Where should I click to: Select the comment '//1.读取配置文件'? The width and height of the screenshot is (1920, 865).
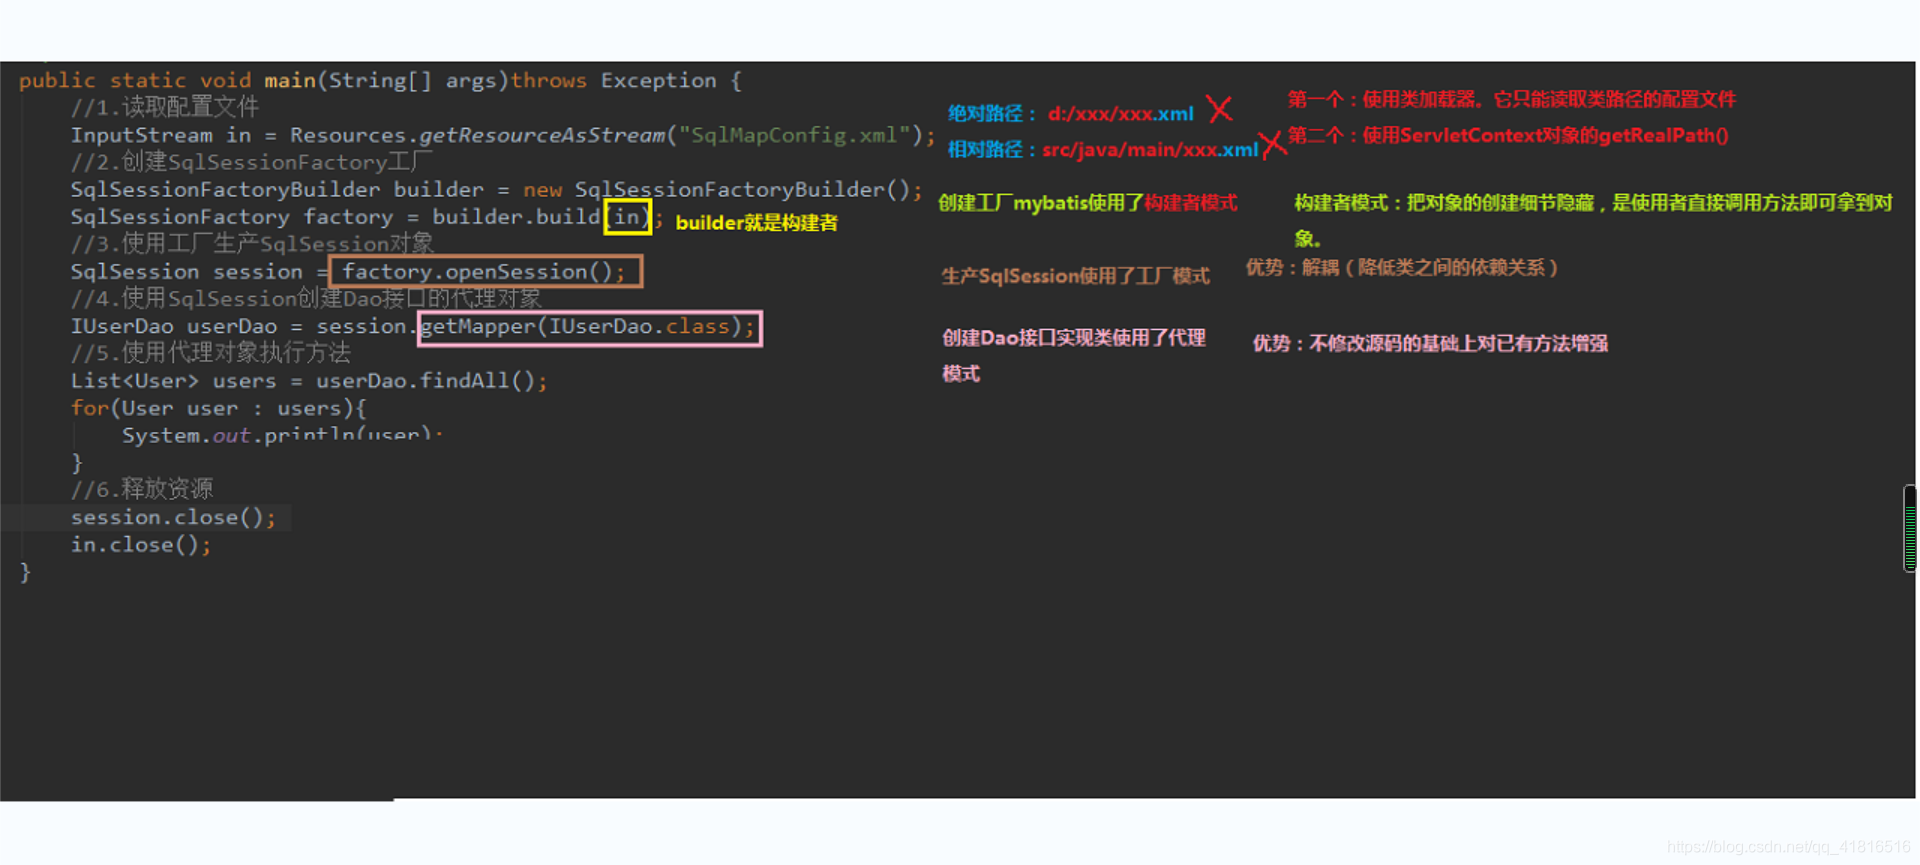click(164, 107)
